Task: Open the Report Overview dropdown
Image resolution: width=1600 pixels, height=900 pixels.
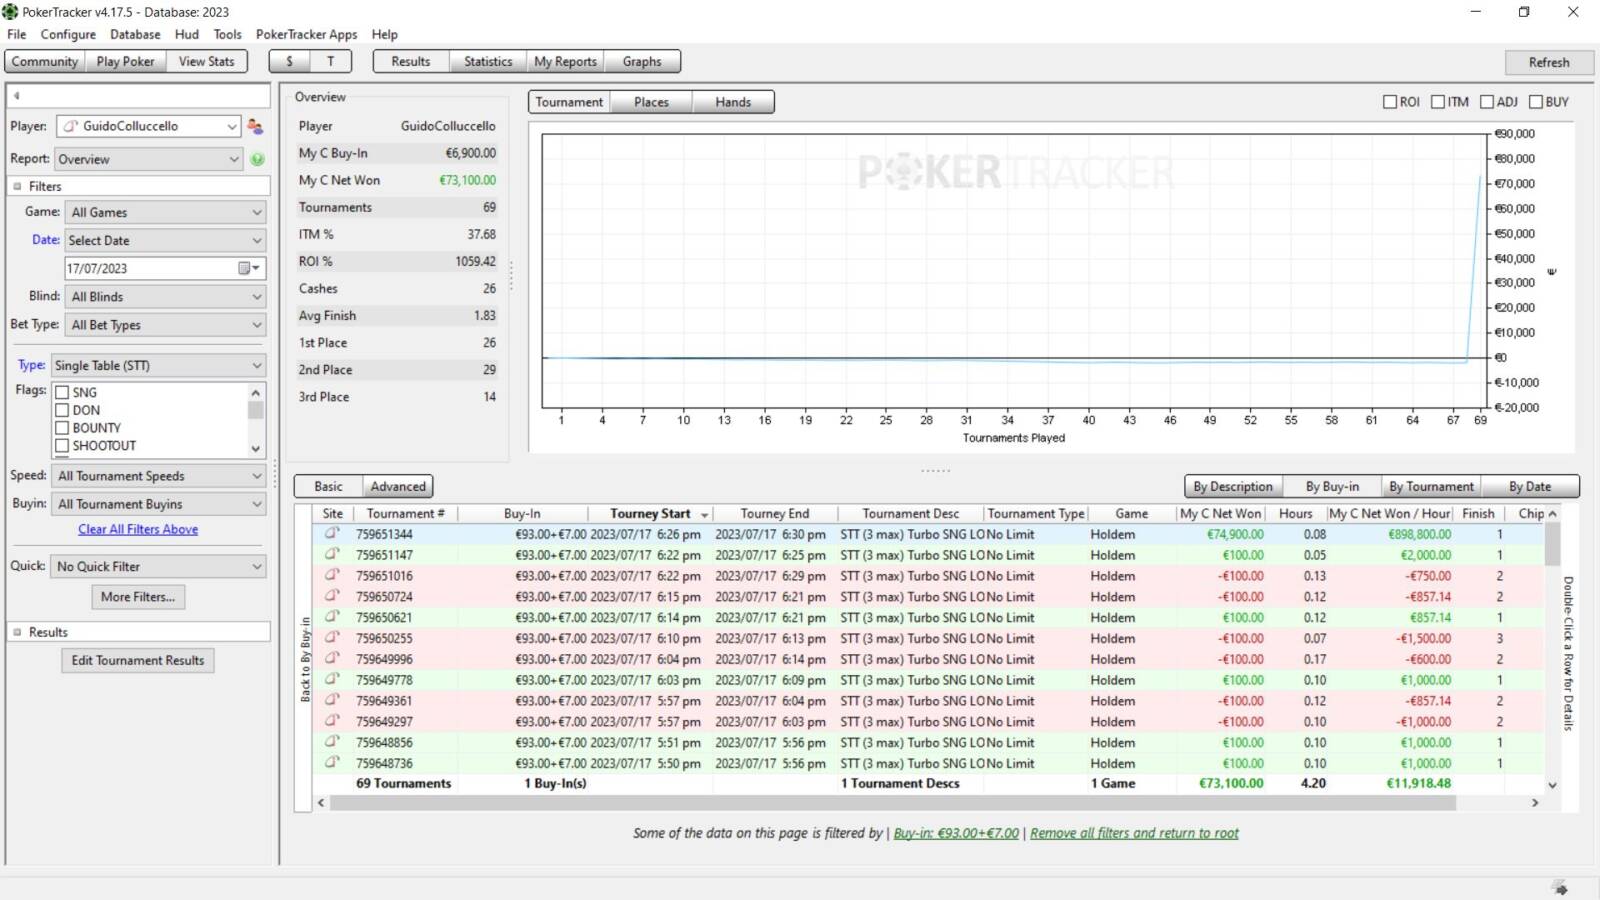Action: 148,159
